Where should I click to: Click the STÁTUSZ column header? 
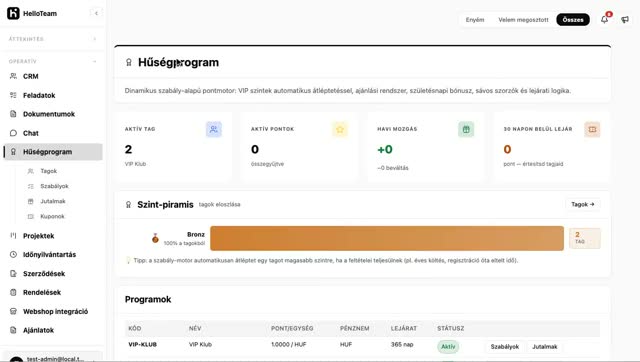(x=451, y=328)
